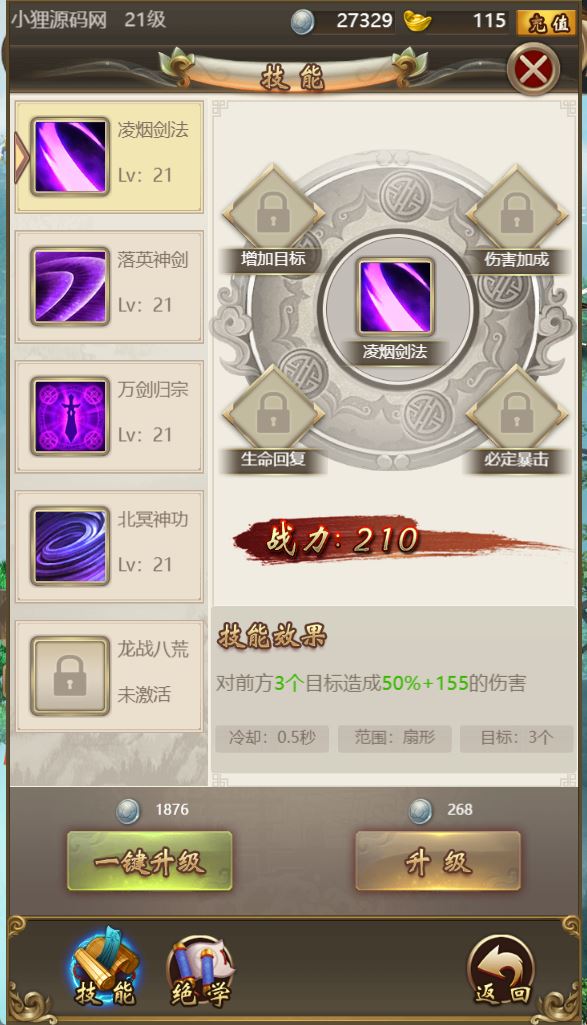Click the silver coin icon at top
Viewport: 587px width, 1025px height.
pos(302,23)
